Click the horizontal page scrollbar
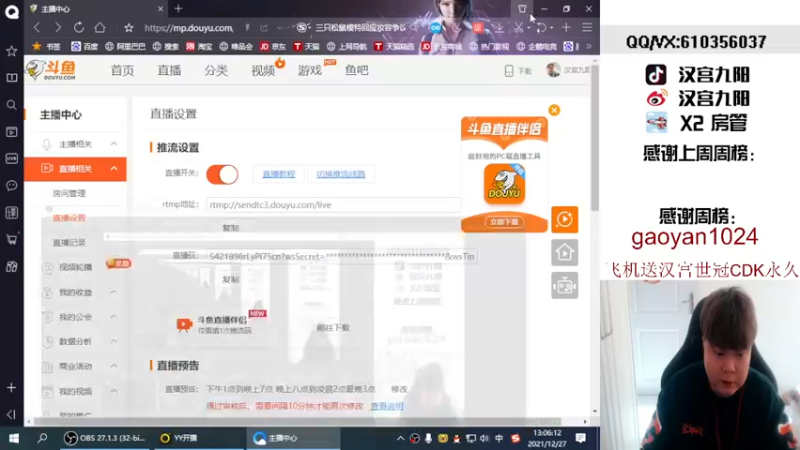 (x=298, y=421)
